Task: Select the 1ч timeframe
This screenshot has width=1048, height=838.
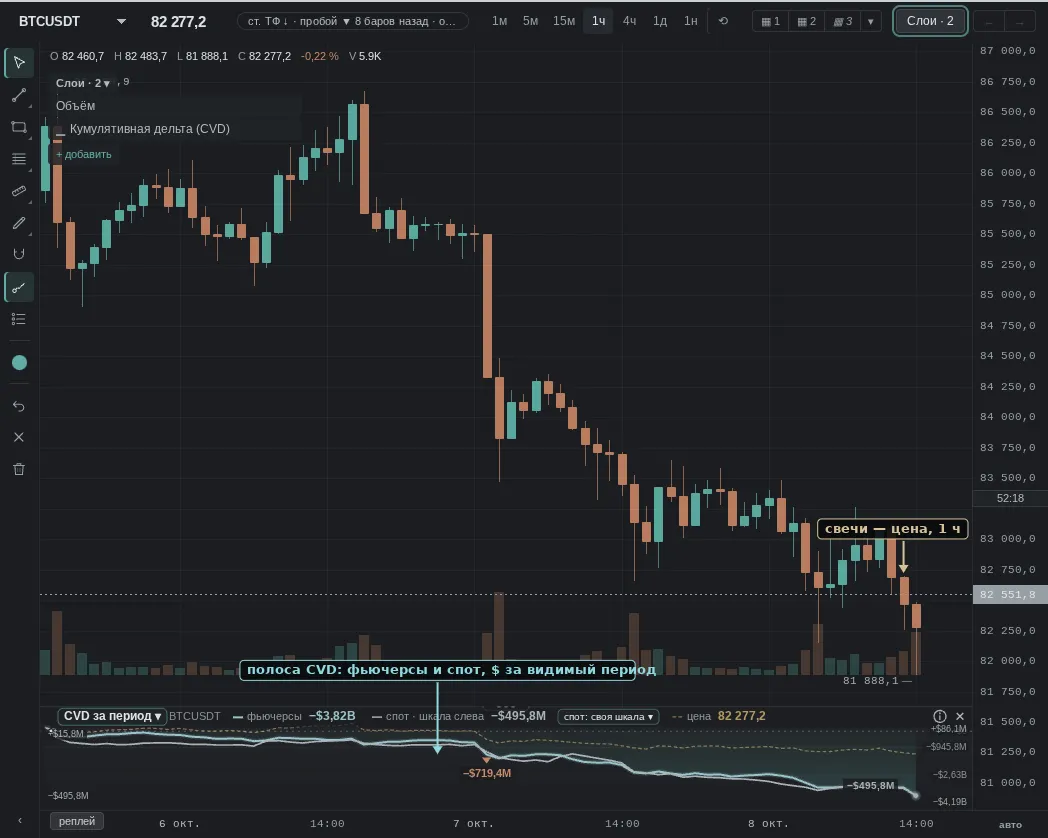Action: (x=598, y=21)
